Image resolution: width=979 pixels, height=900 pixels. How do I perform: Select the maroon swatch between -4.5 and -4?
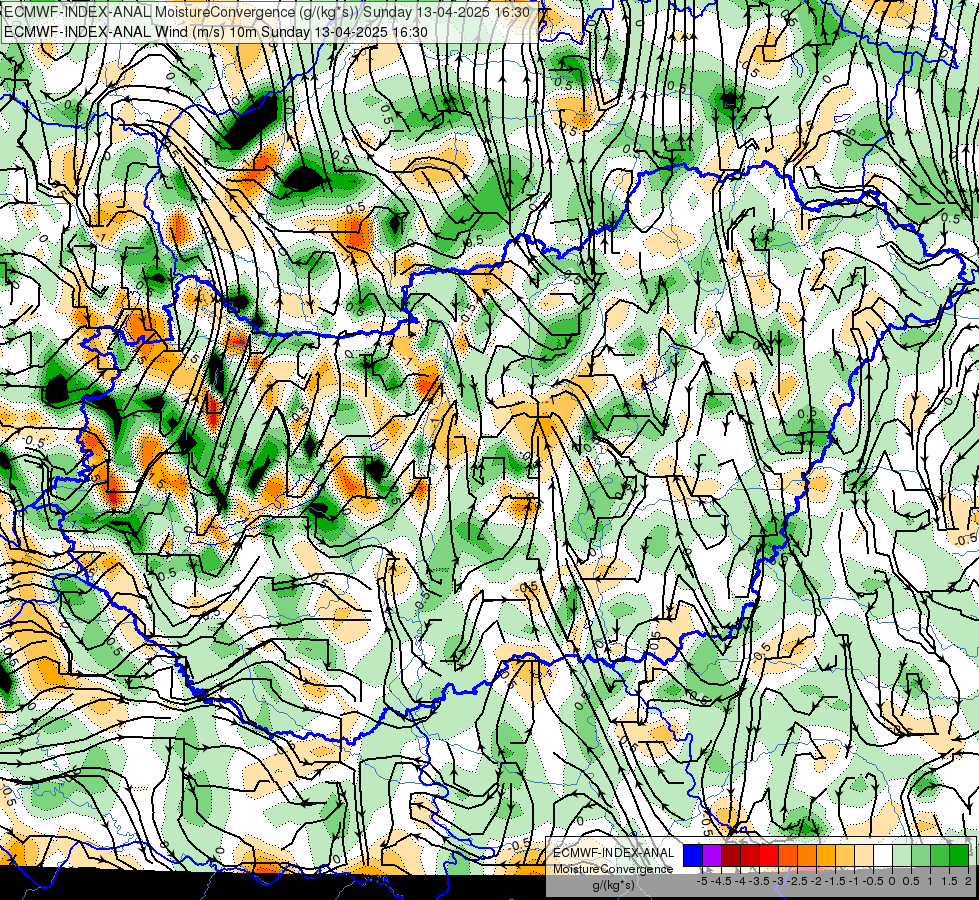(731, 856)
